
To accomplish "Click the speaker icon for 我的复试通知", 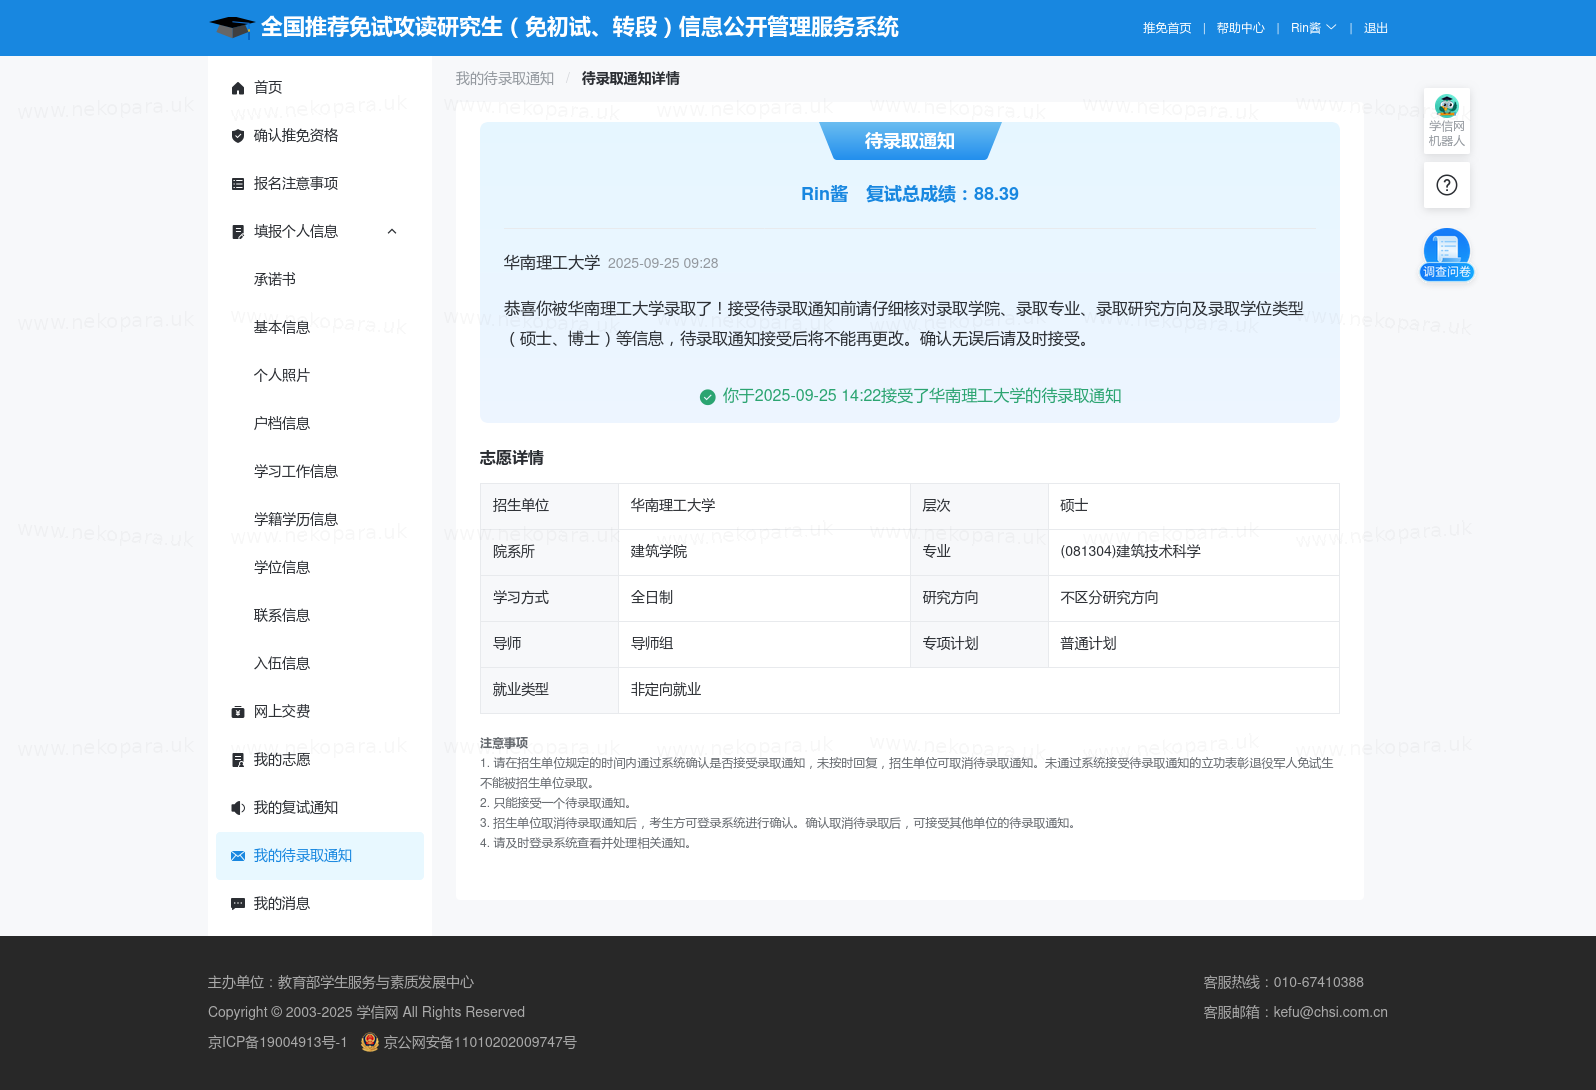I will [238, 808].
